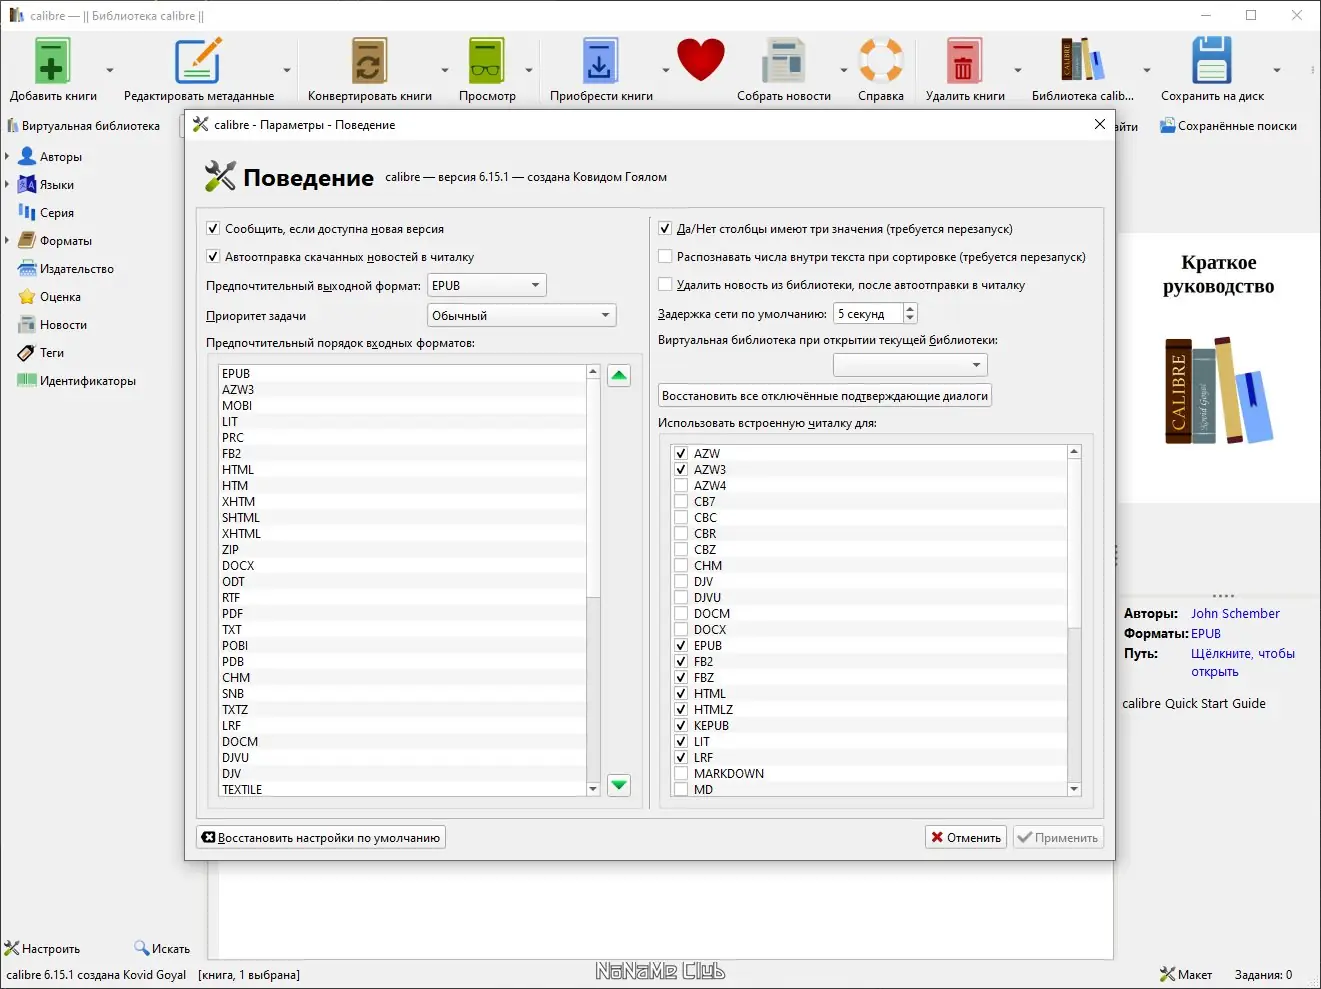Click the Tags icon in sidebar

pyautogui.click(x=27, y=353)
